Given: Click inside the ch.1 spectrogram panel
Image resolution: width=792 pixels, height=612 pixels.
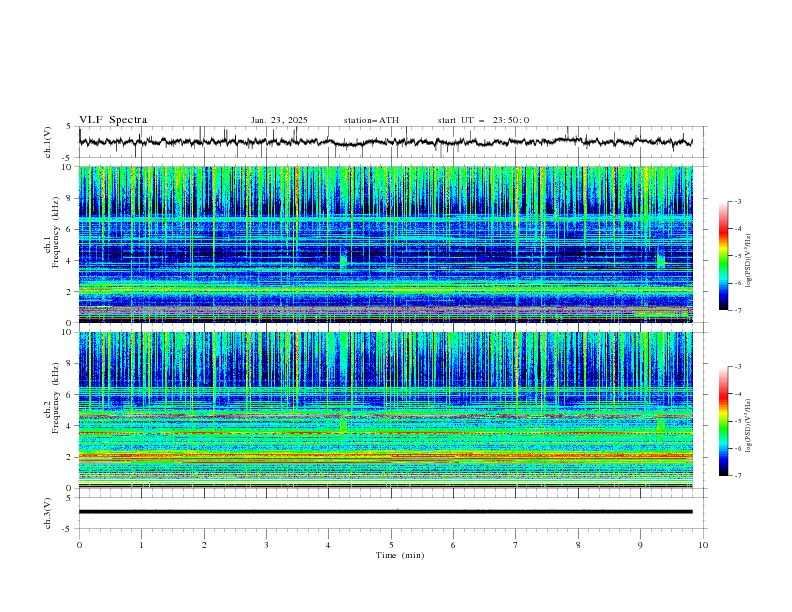Looking at the screenshot, I should click(x=385, y=244).
